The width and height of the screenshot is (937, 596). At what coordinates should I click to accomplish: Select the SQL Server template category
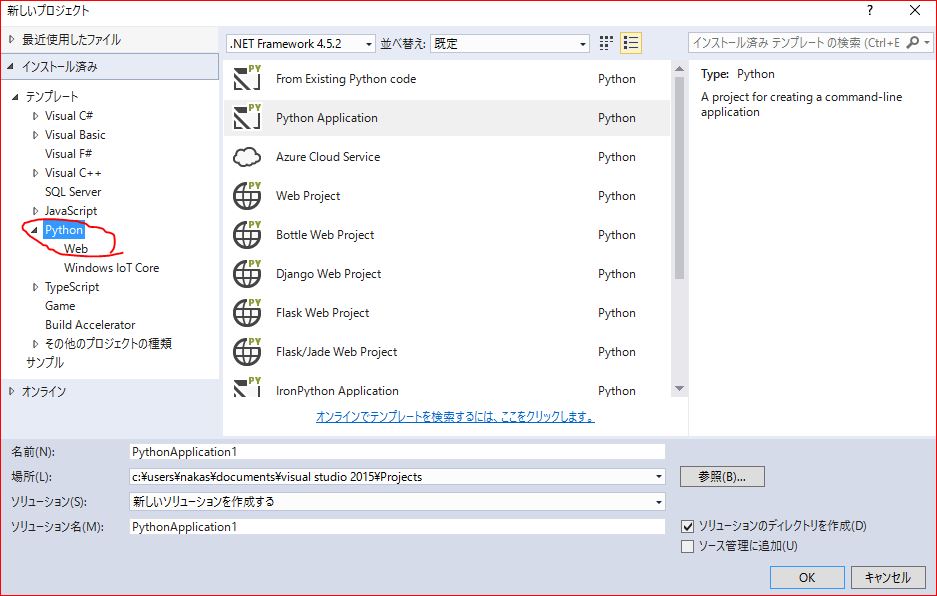click(73, 192)
